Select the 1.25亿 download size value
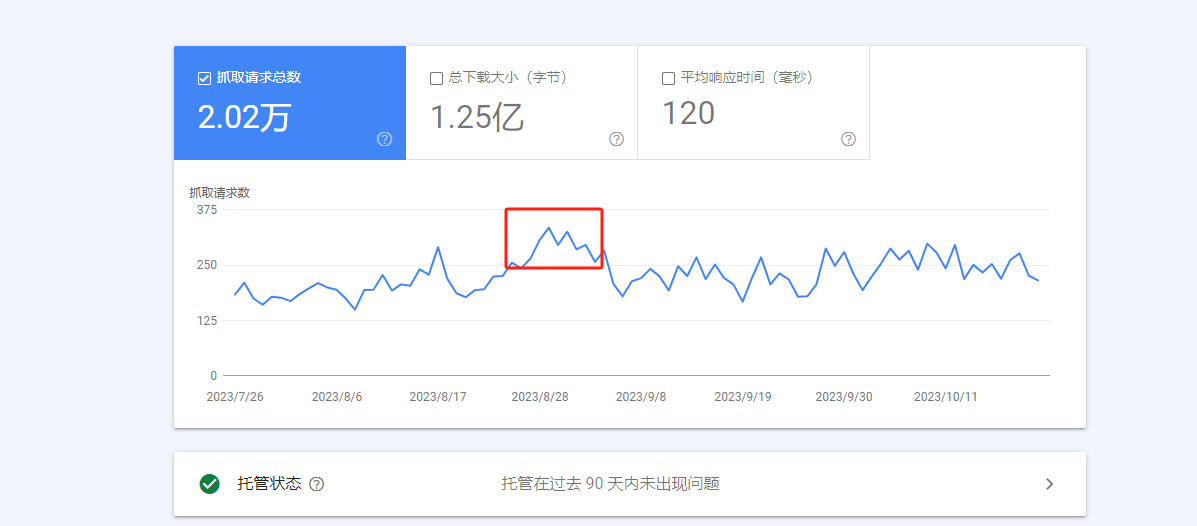The width and height of the screenshot is (1197, 526). [477, 117]
